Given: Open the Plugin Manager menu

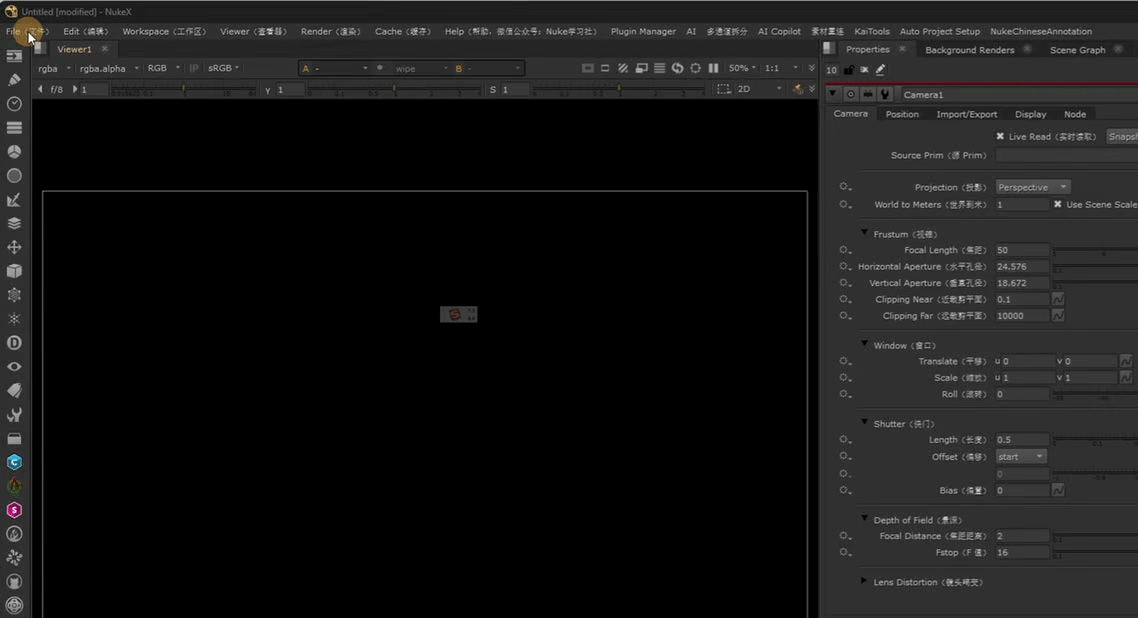Looking at the screenshot, I should tap(642, 31).
